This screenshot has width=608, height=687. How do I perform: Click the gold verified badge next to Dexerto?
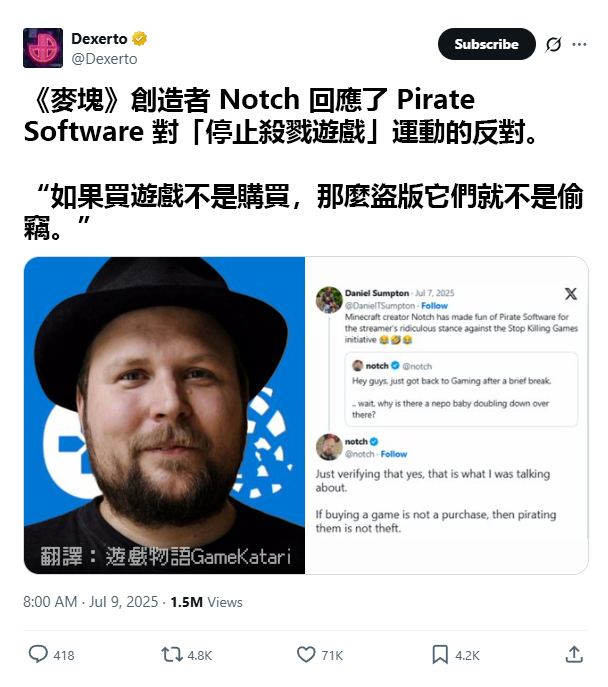(140, 39)
